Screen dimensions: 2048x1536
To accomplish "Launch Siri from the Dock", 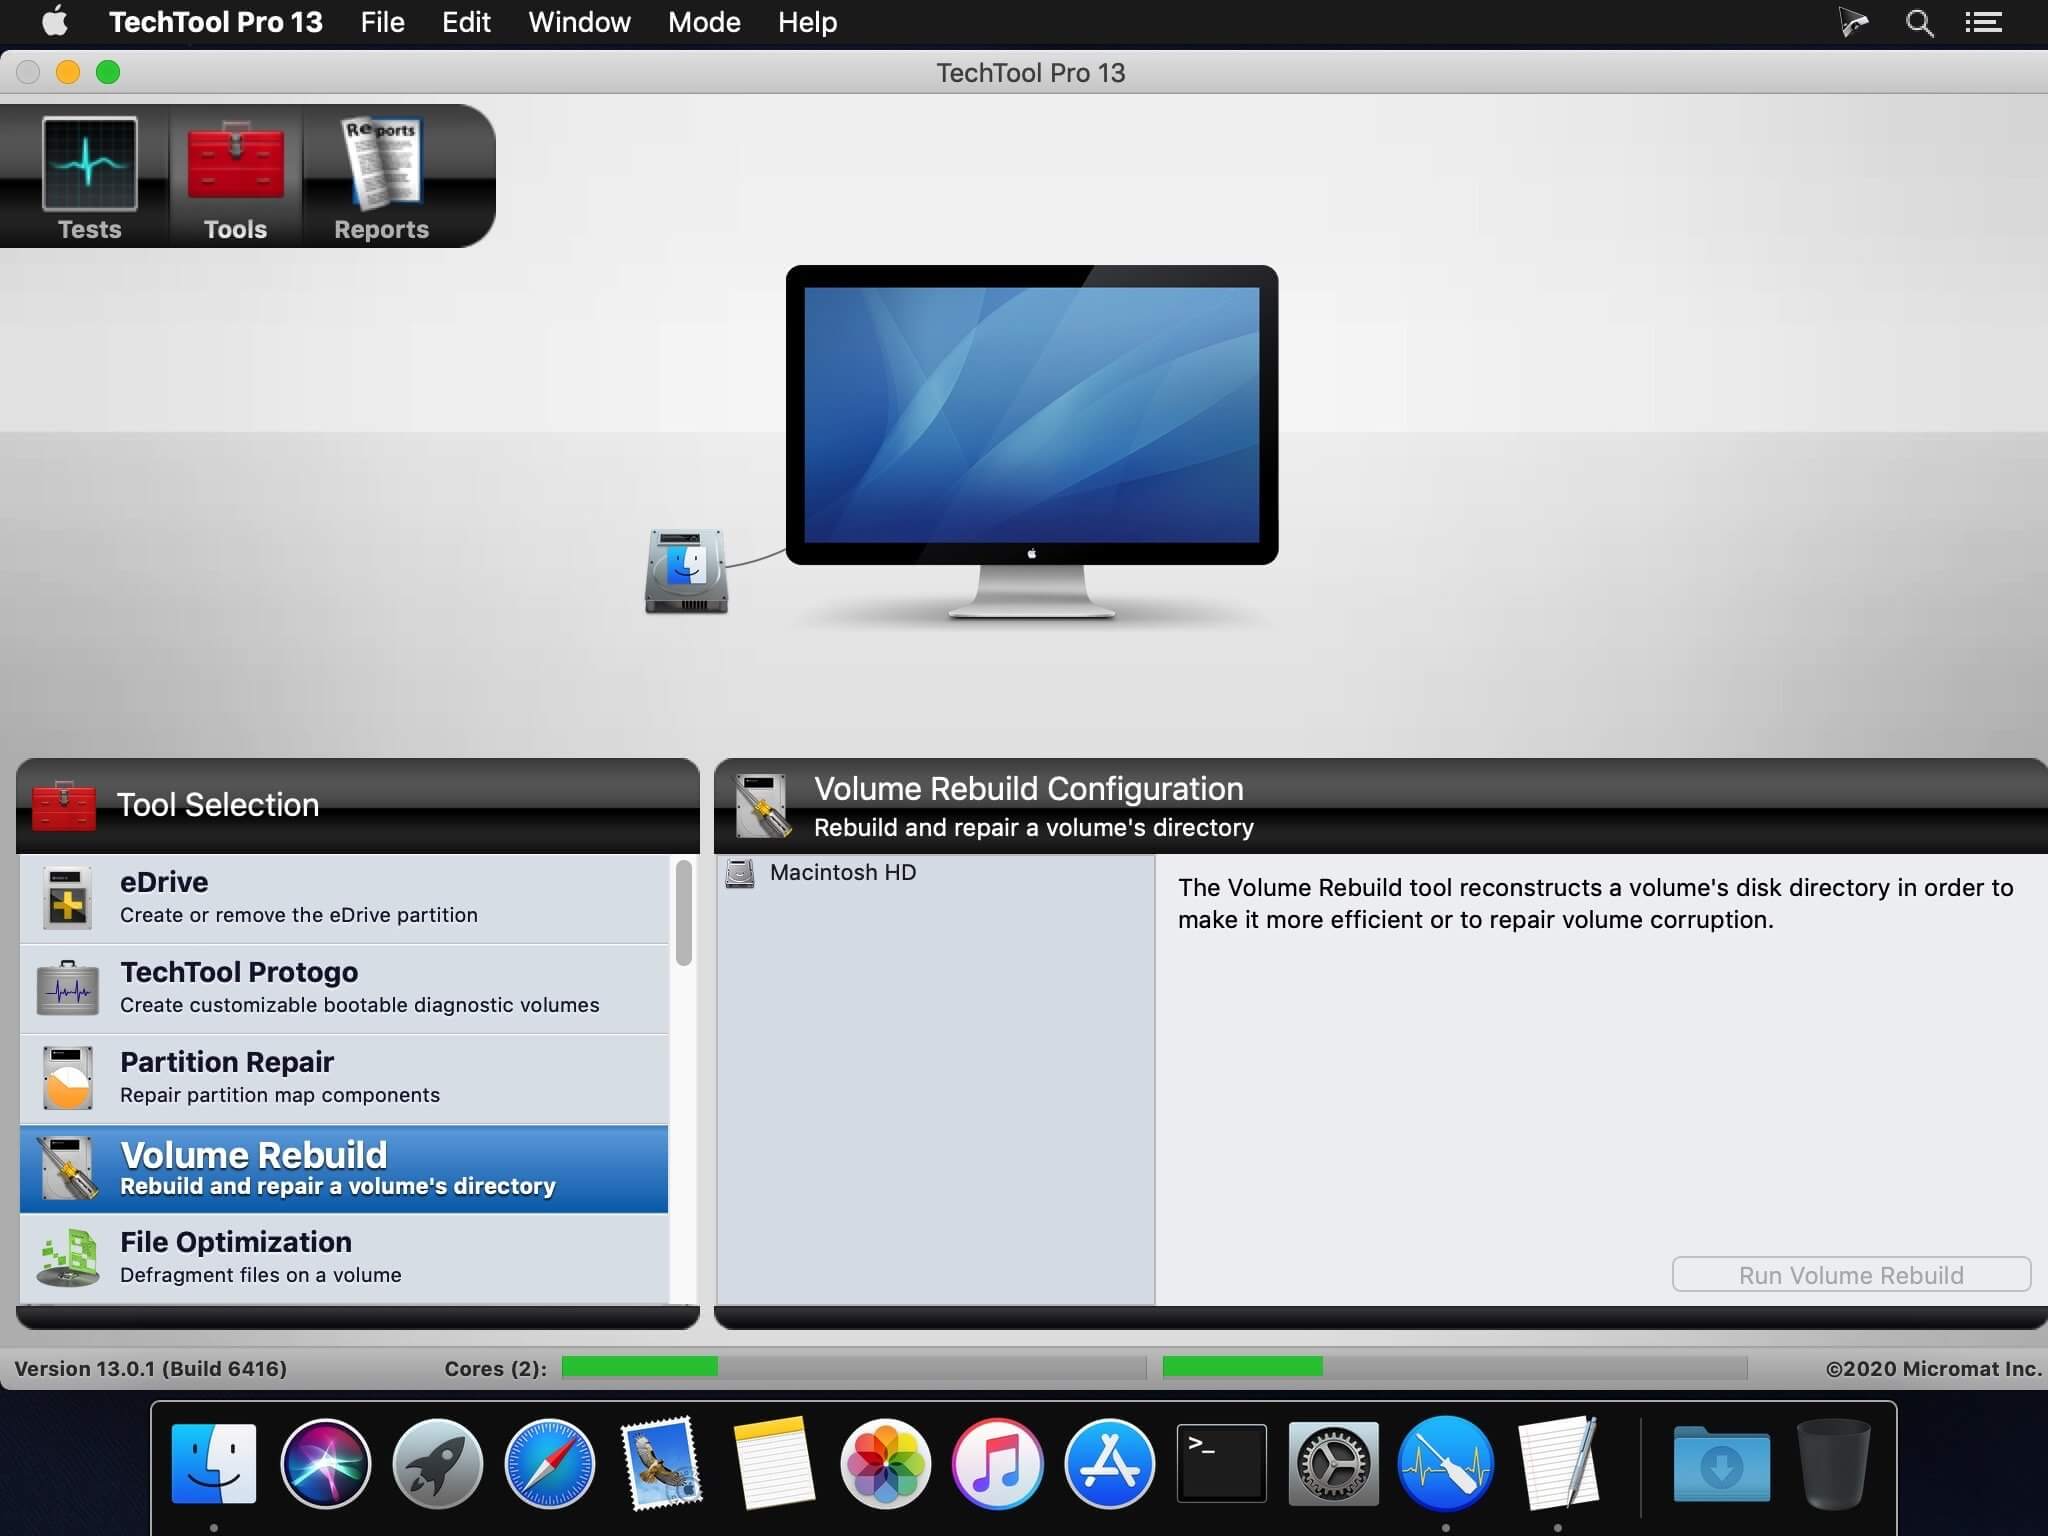I will click(x=326, y=1464).
